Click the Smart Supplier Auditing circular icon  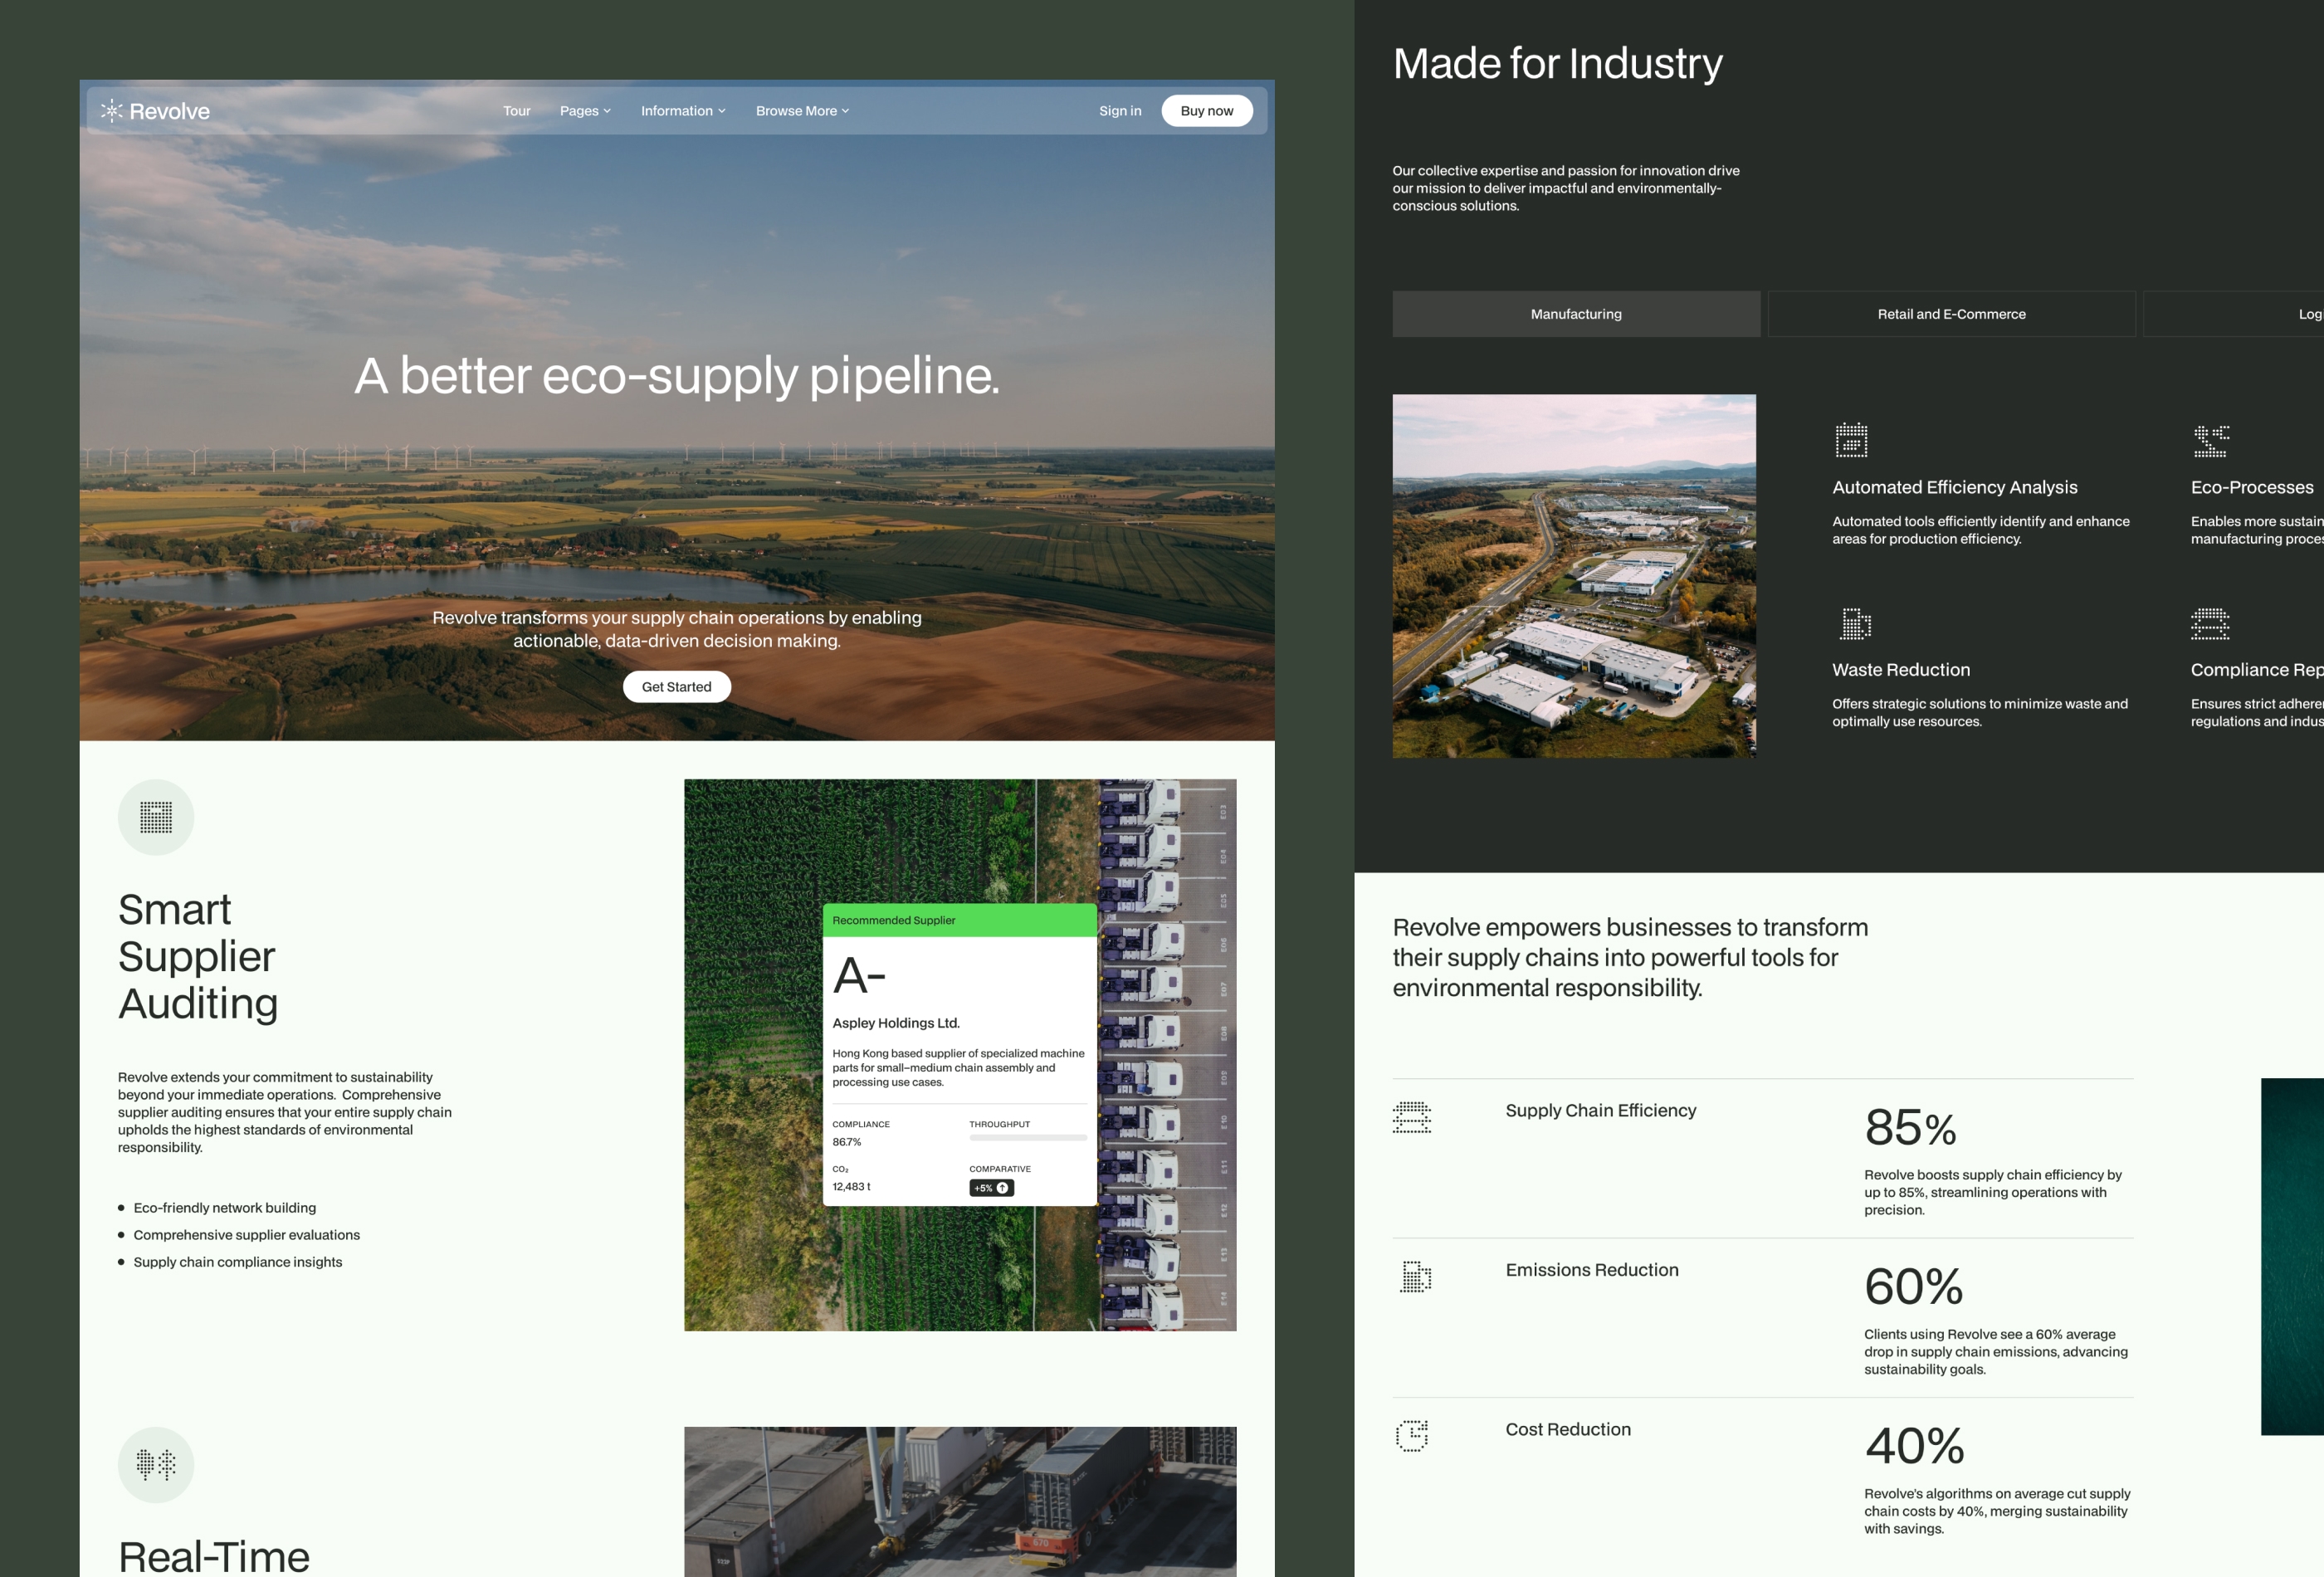(155, 816)
